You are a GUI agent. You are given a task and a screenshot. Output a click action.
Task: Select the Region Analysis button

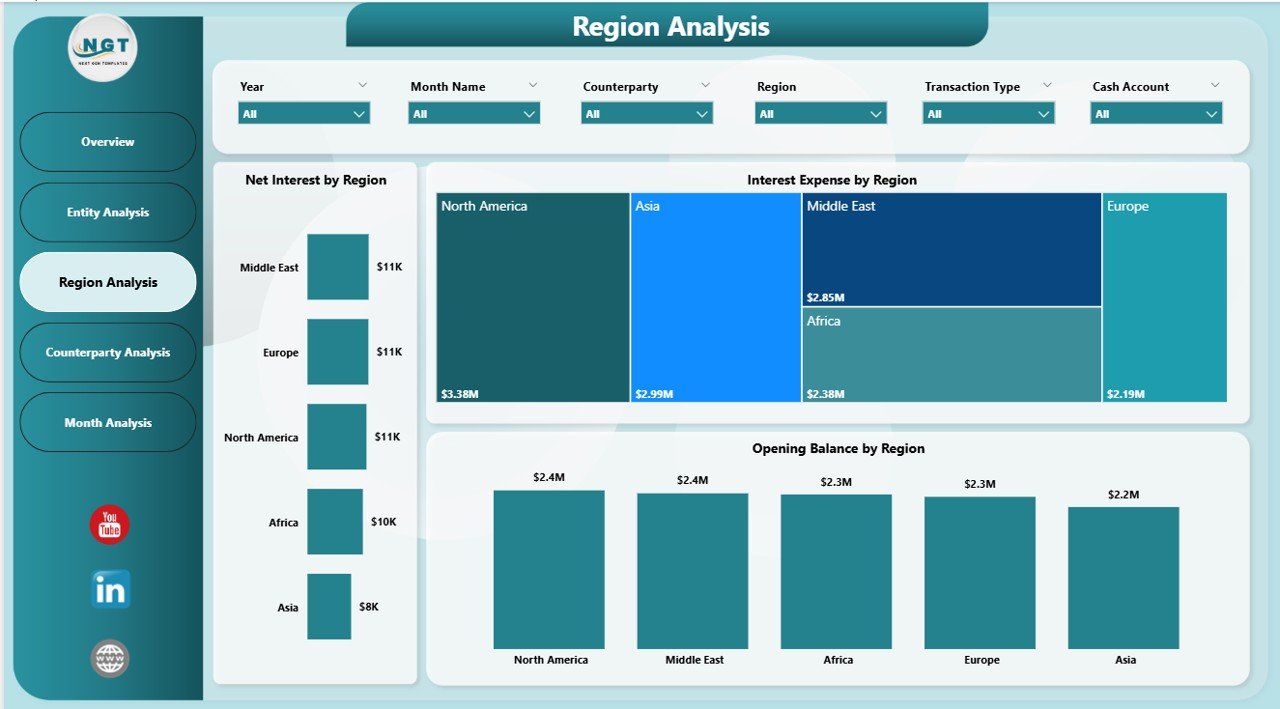point(107,282)
